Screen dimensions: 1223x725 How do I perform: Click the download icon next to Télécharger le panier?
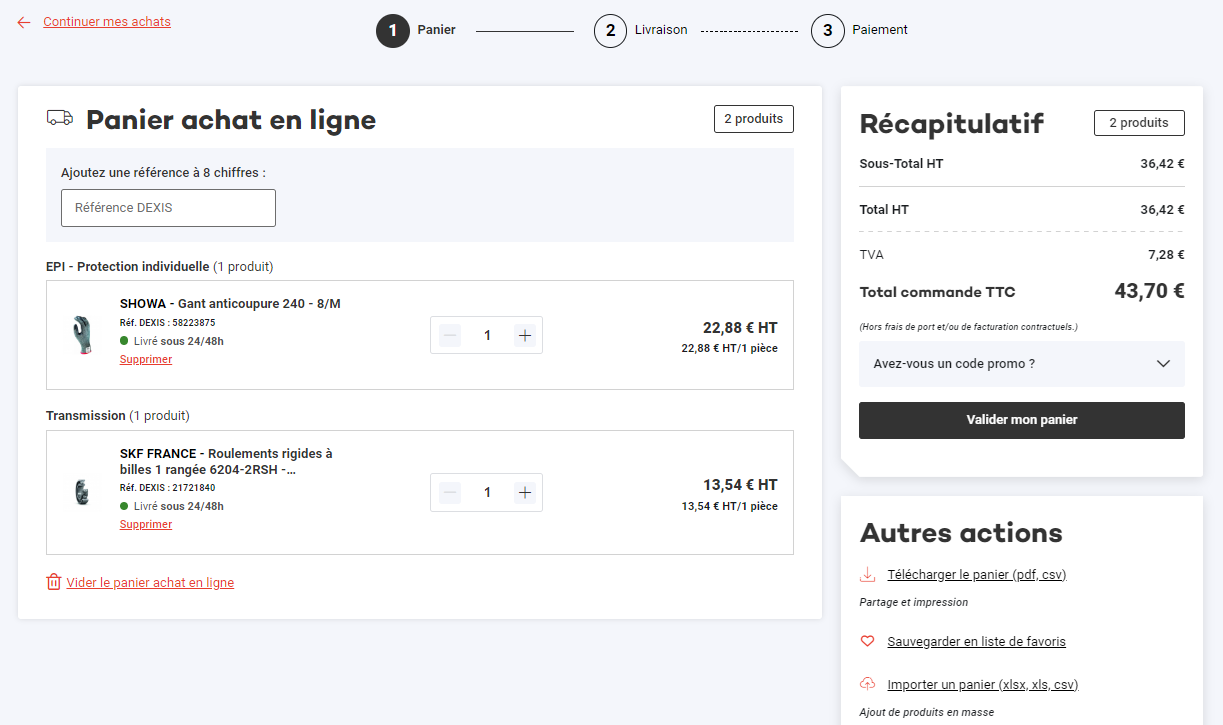[866, 573]
